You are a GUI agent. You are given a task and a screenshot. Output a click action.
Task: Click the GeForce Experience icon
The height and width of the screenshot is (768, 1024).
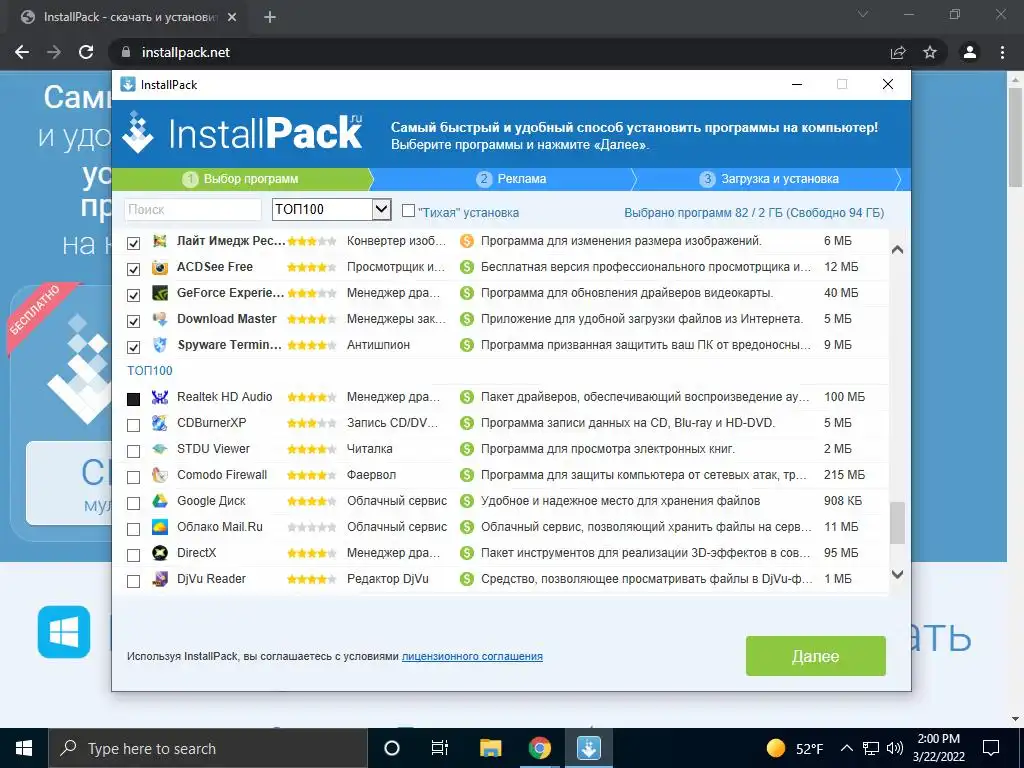(x=160, y=293)
